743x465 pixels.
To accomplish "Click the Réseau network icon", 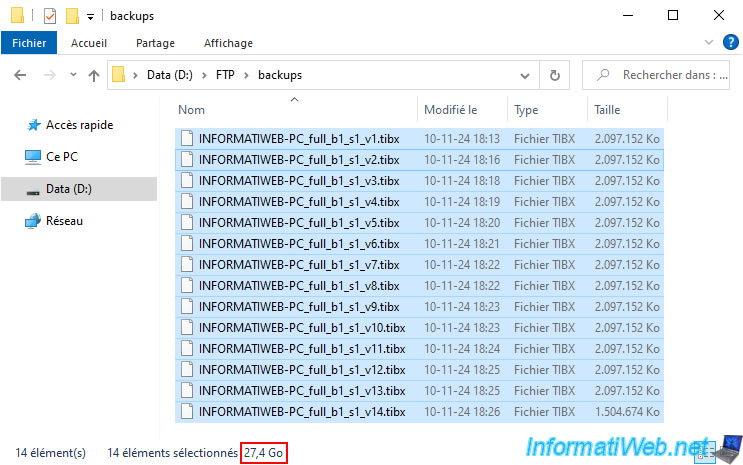I will point(34,221).
